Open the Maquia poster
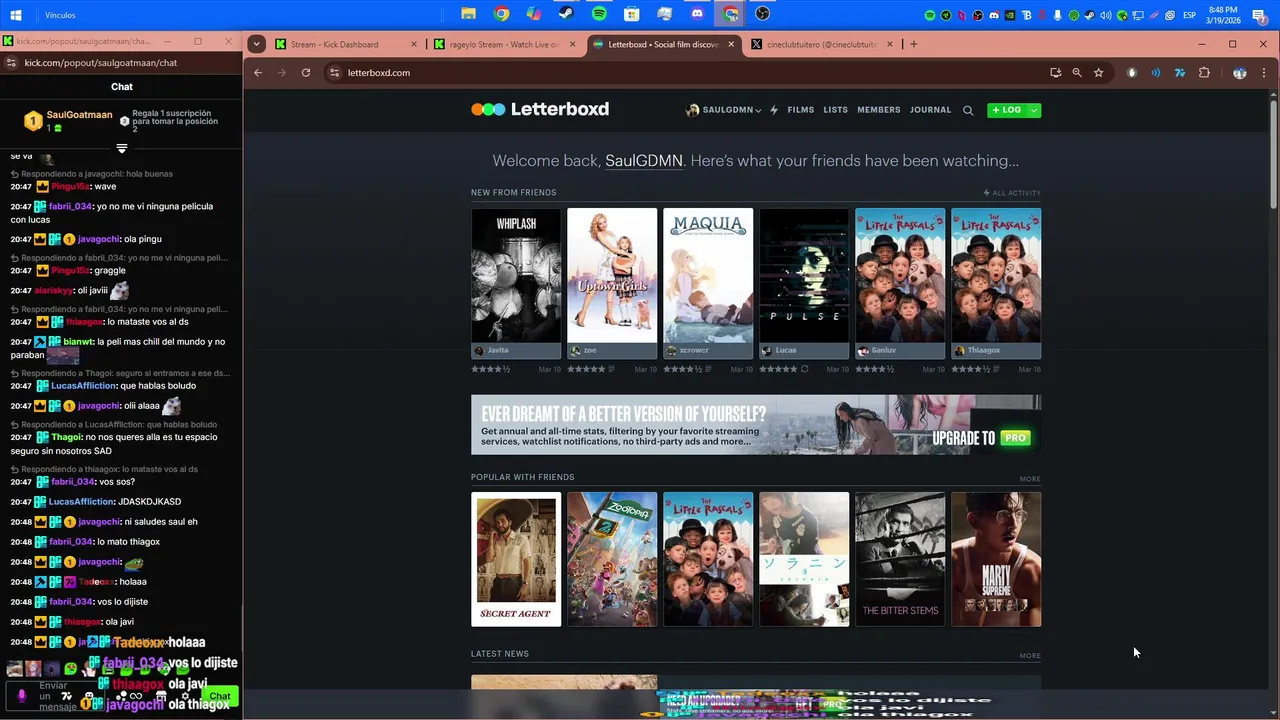The width and height of the screenshot is (1280, 720). point(708,276)
